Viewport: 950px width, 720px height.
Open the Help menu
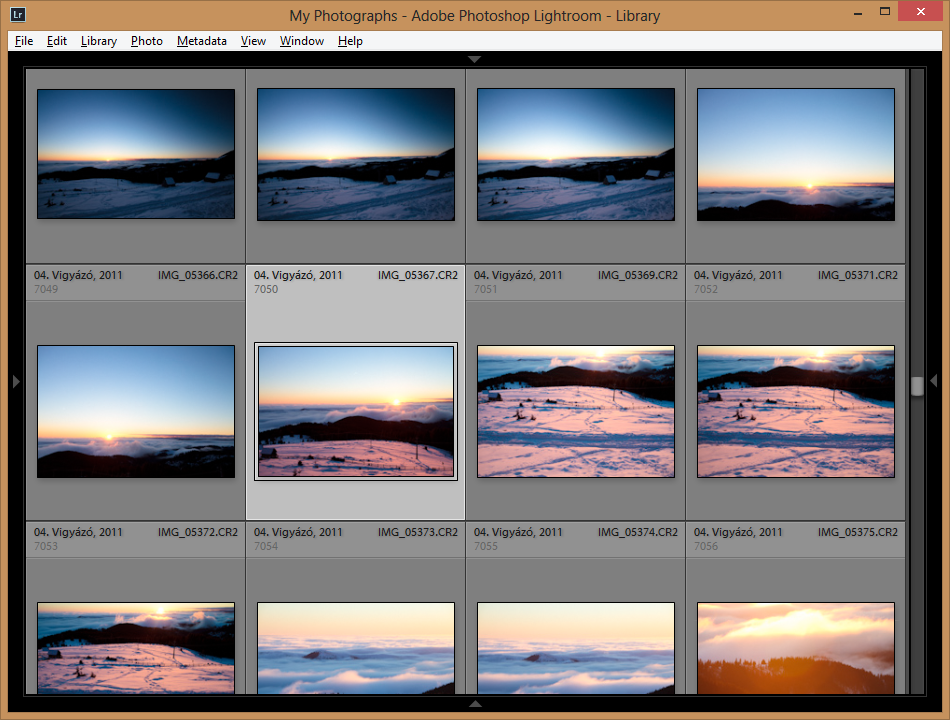click(x=350, y=41)
